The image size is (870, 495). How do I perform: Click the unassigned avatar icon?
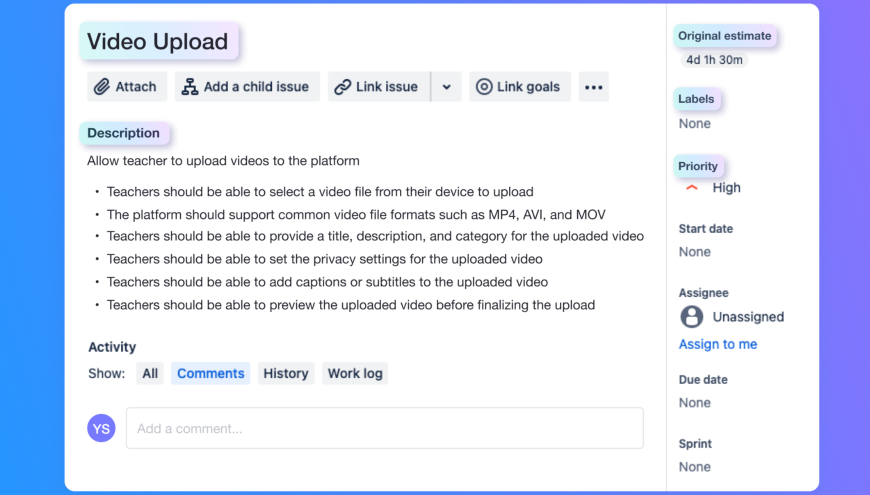(692, 317)
